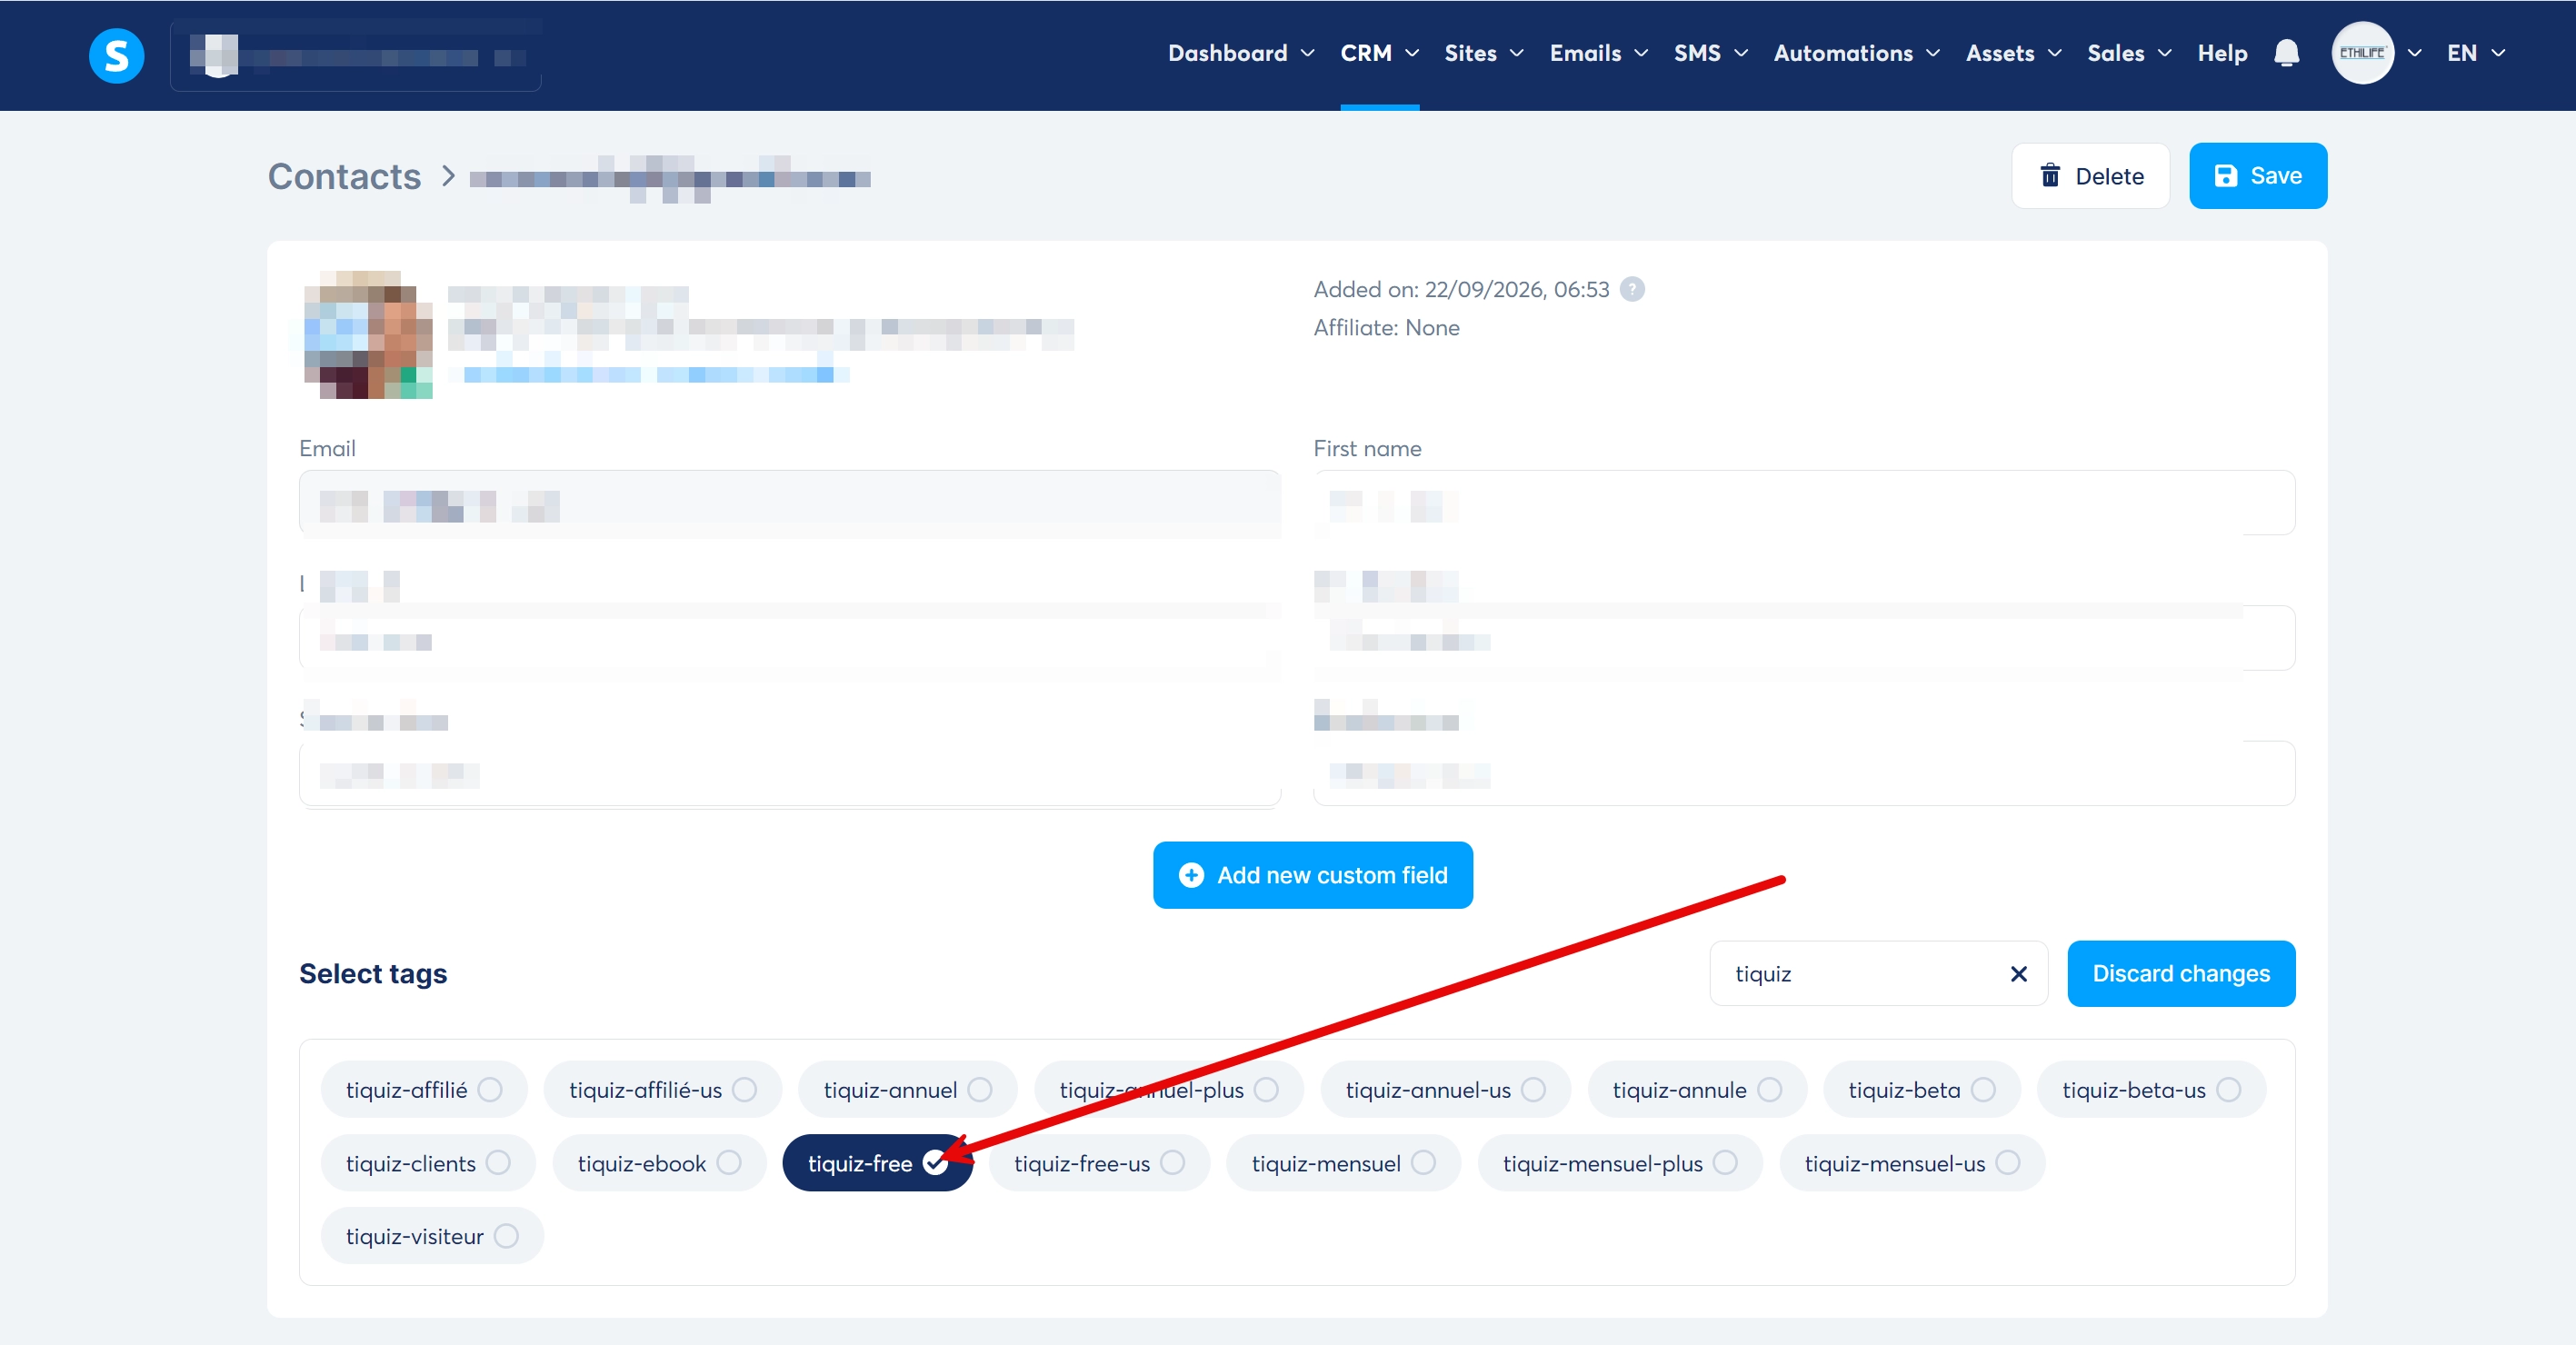Select the tiquiz-annuel-plus tag
The width and height of the screenshot is (2576, 1345).
coord(1168,1089)
